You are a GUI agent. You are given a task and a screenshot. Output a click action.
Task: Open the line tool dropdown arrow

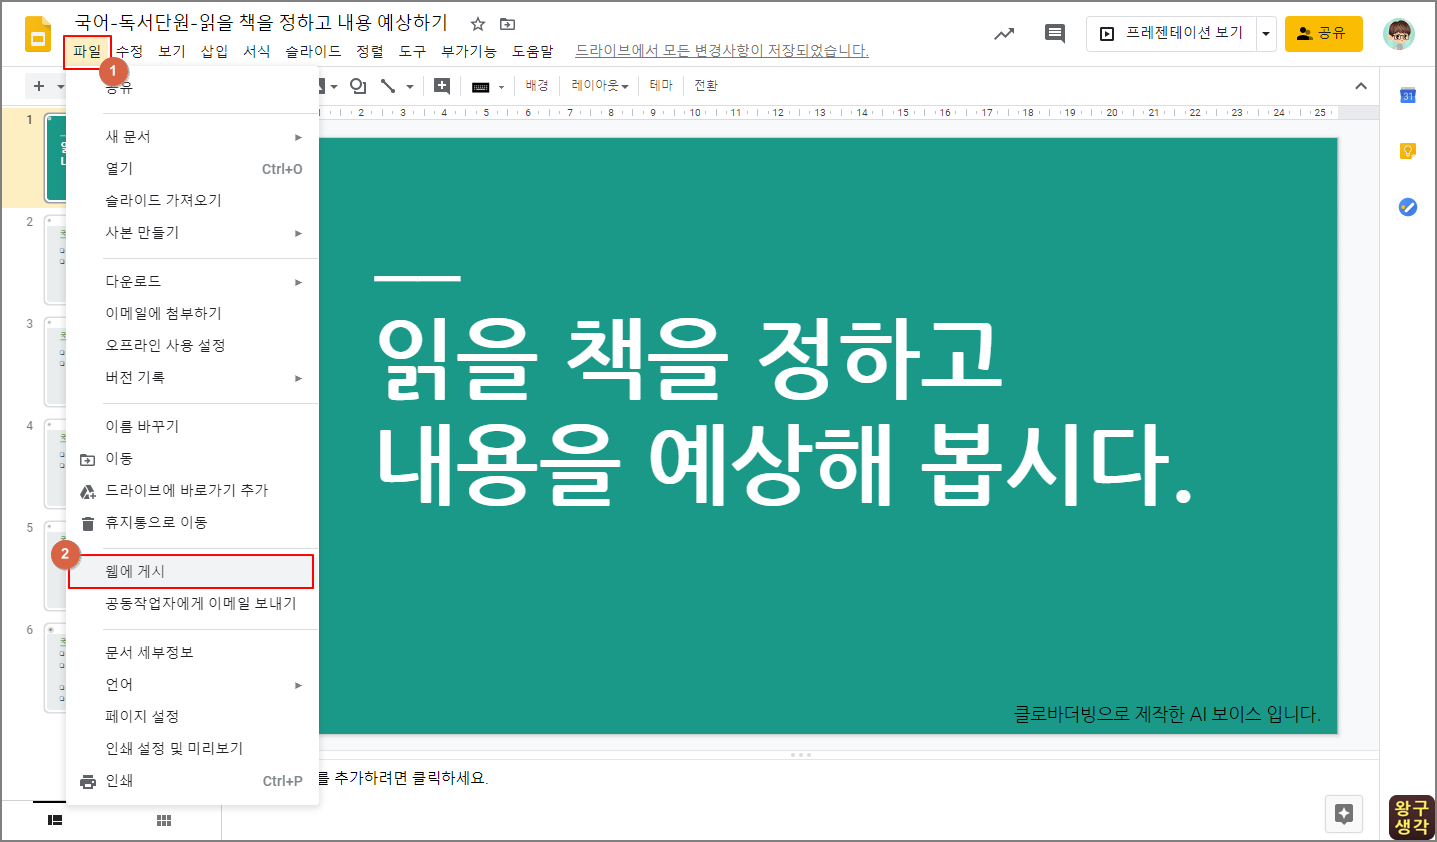tap(410, 87)
